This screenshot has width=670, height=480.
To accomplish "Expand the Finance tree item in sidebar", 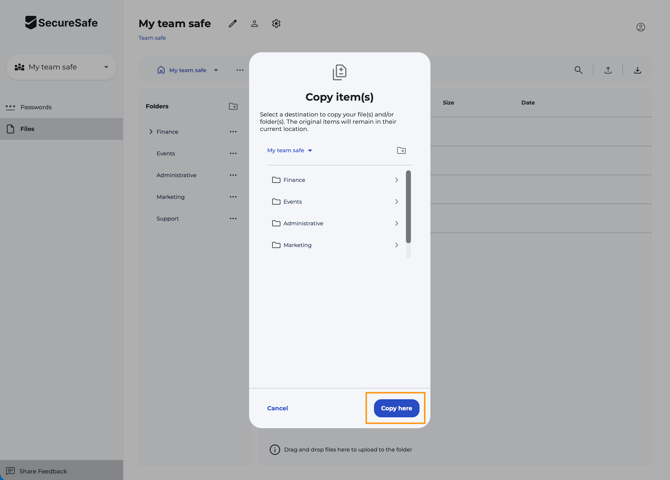I will [x=151, y=132].
